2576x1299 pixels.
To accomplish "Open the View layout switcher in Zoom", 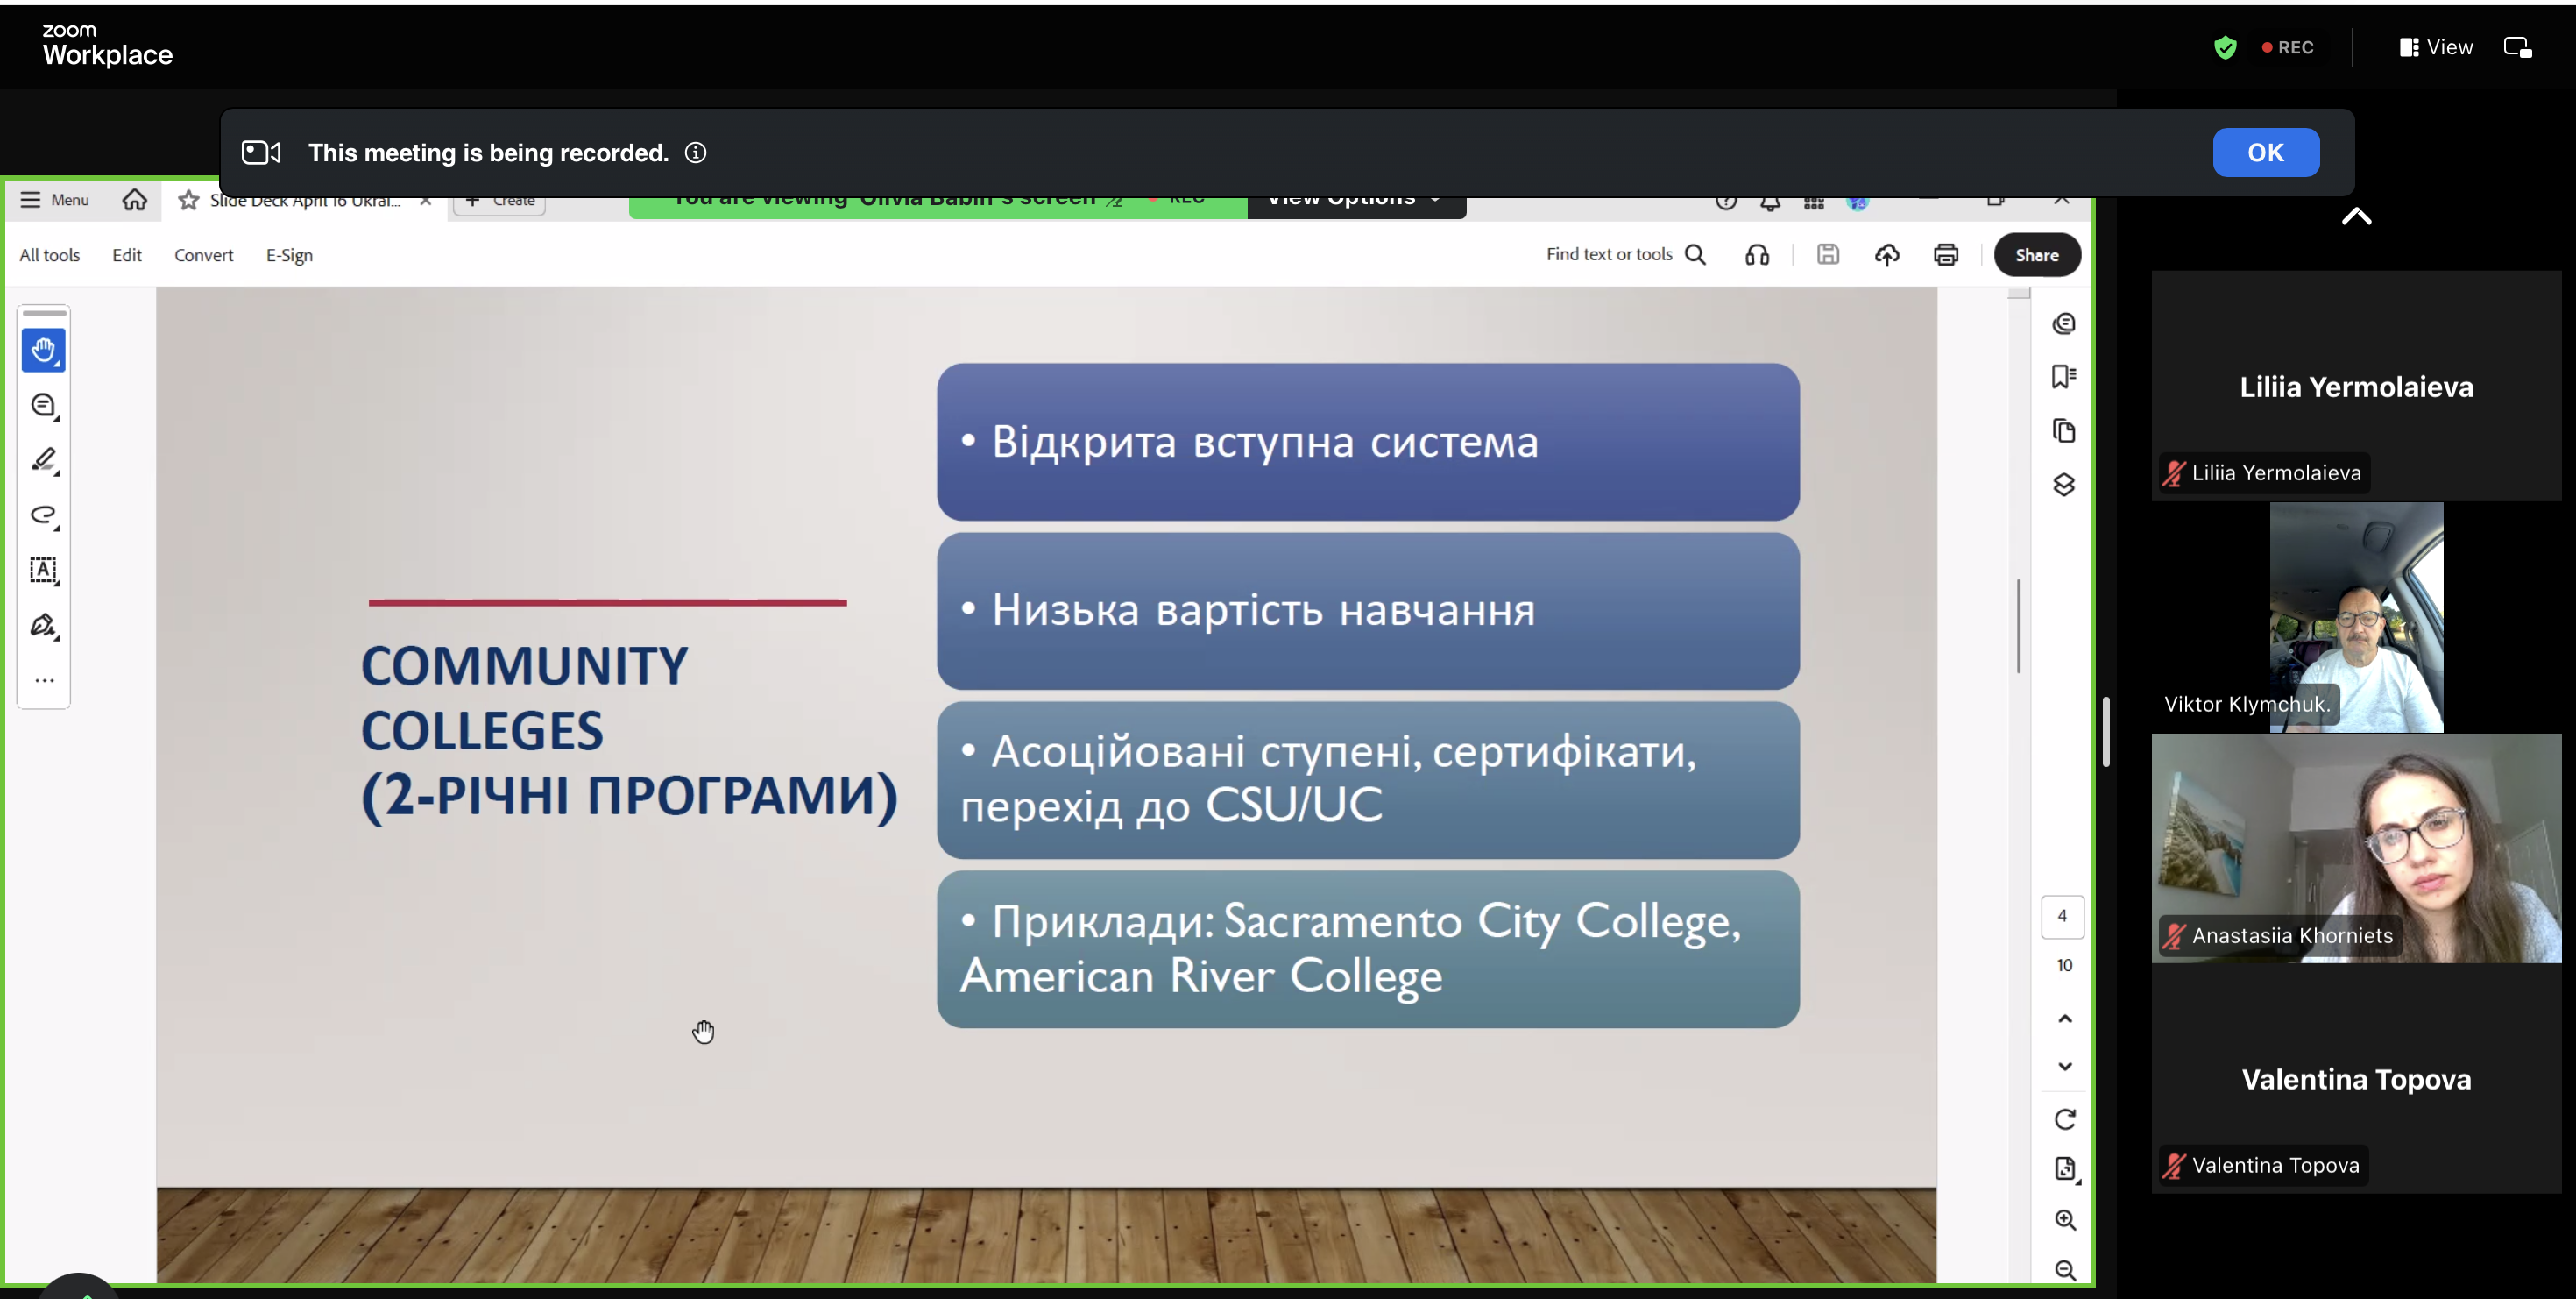I will point(2435,47).
